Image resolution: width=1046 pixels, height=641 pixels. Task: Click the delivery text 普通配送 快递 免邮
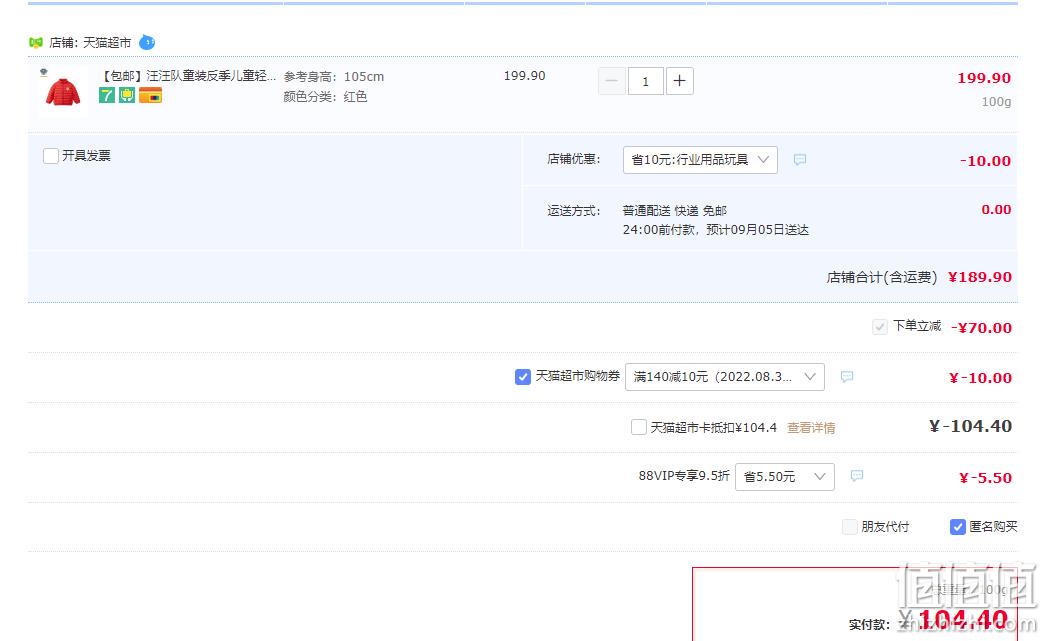point(674,211)
